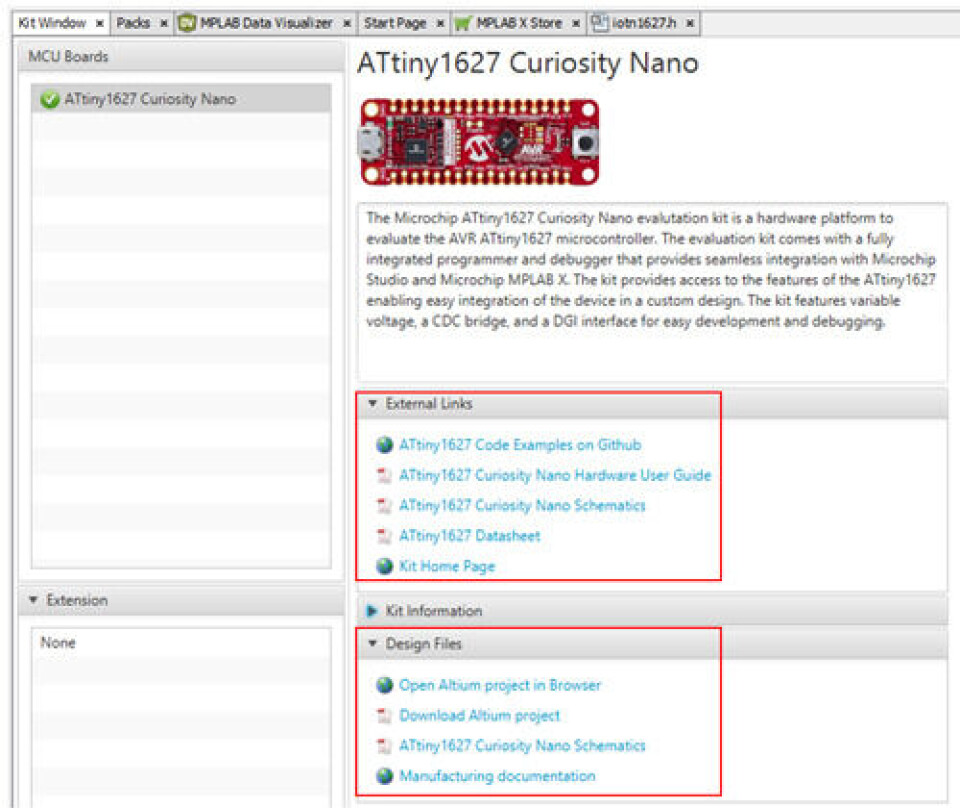Viewport: 960px width, 808px height.
Task: Click the kit description text box
Action: (x=652, y=292)
